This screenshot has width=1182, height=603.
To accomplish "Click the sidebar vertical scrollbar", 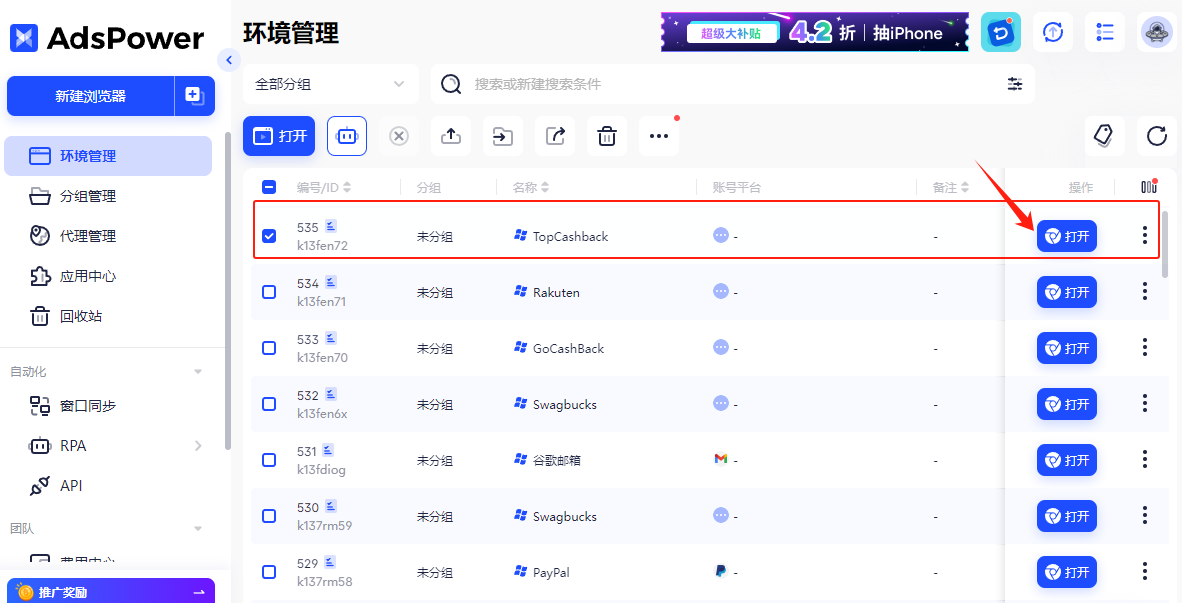I will (x=228, y=292).
